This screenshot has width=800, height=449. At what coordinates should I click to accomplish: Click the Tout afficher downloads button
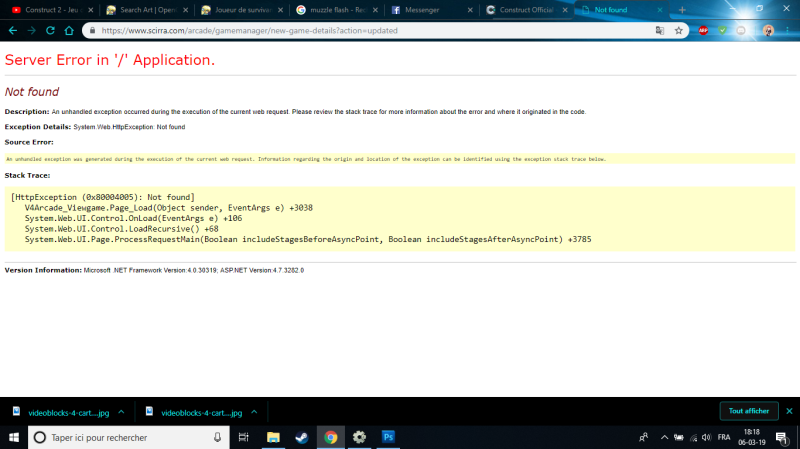coord(748,411)
